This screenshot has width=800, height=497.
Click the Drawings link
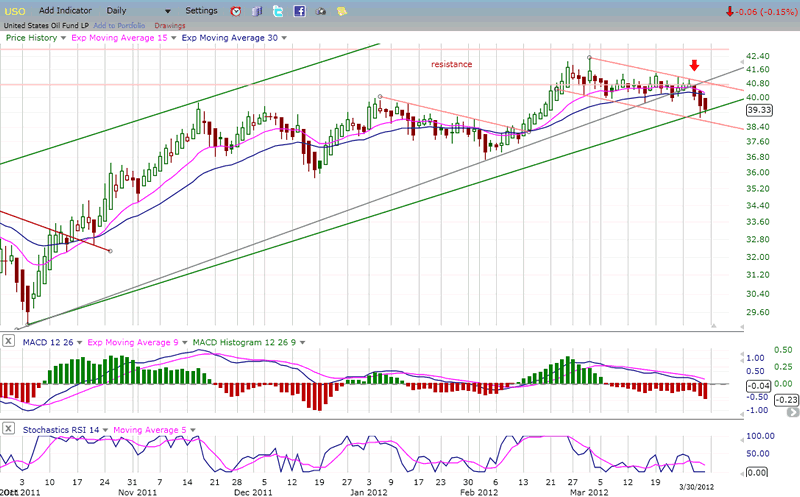[170, 25]
